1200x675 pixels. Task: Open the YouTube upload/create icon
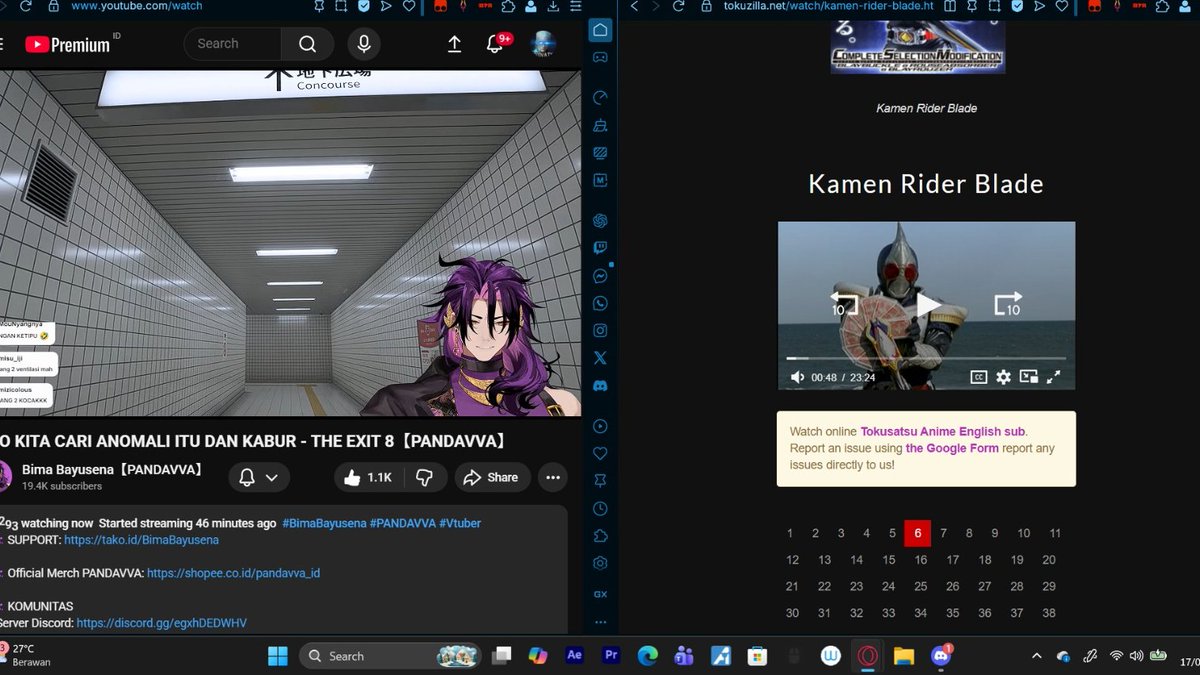click(x=454, y=44)
